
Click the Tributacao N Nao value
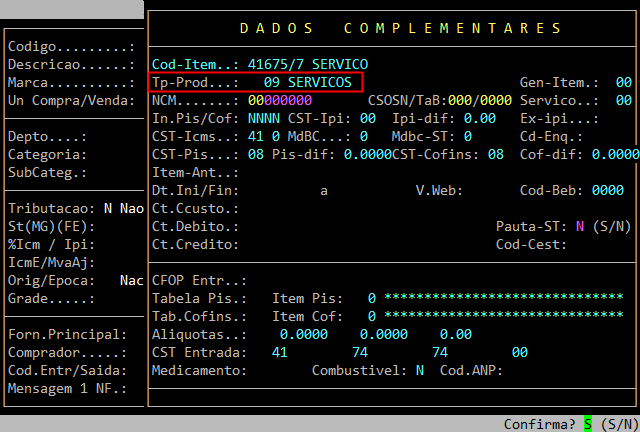pyautogui.click(x=124, y=208)
